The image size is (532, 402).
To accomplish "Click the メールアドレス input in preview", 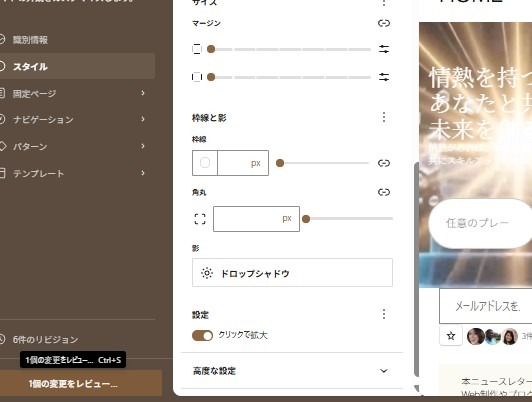I will [x=486, y=306].
